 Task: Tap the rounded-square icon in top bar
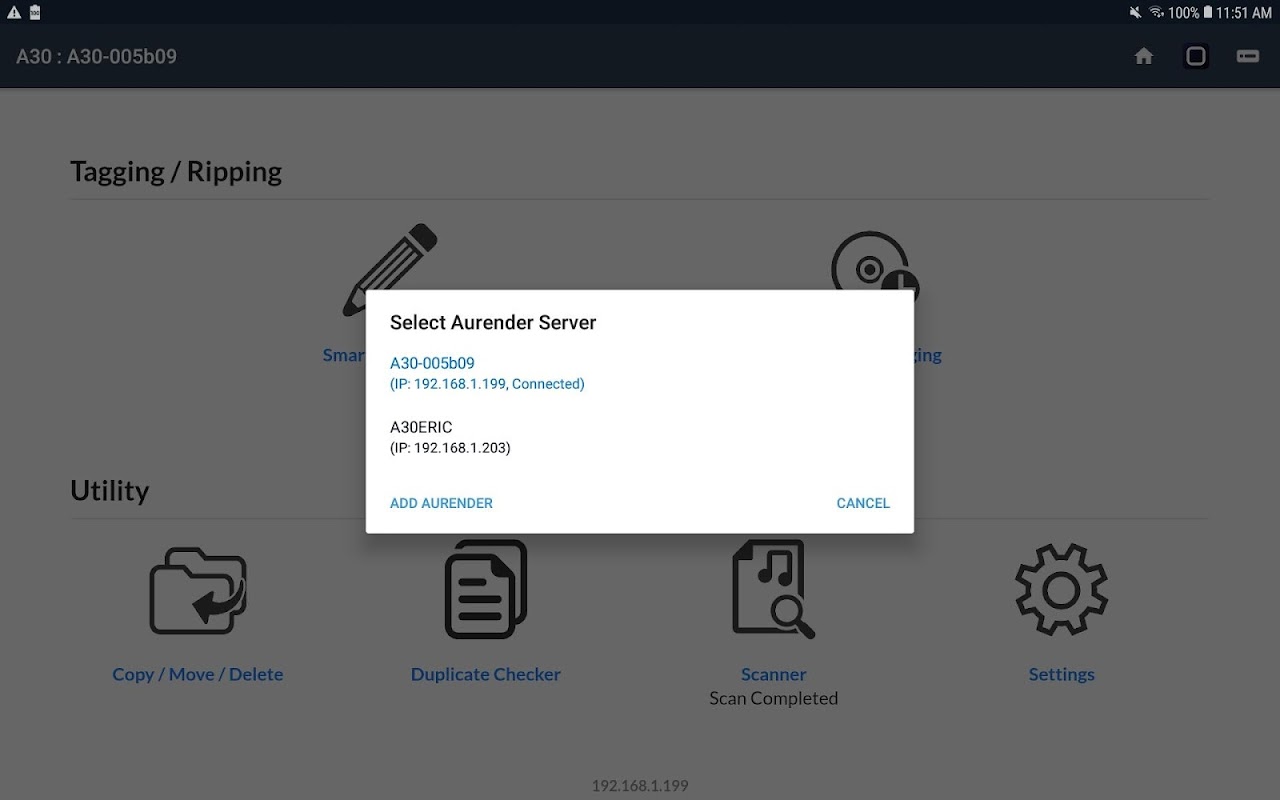point(1196,56)
